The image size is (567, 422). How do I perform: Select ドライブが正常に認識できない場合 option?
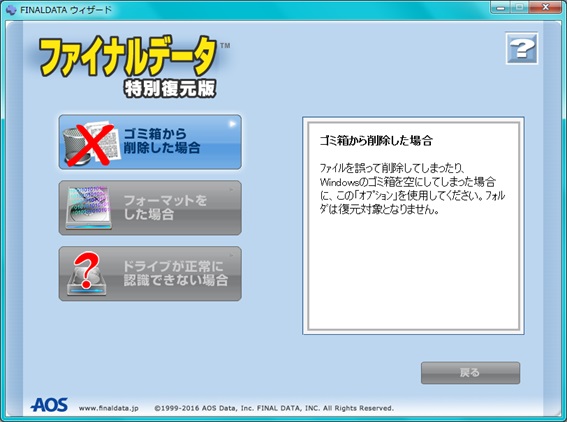[x=150, y=274]
